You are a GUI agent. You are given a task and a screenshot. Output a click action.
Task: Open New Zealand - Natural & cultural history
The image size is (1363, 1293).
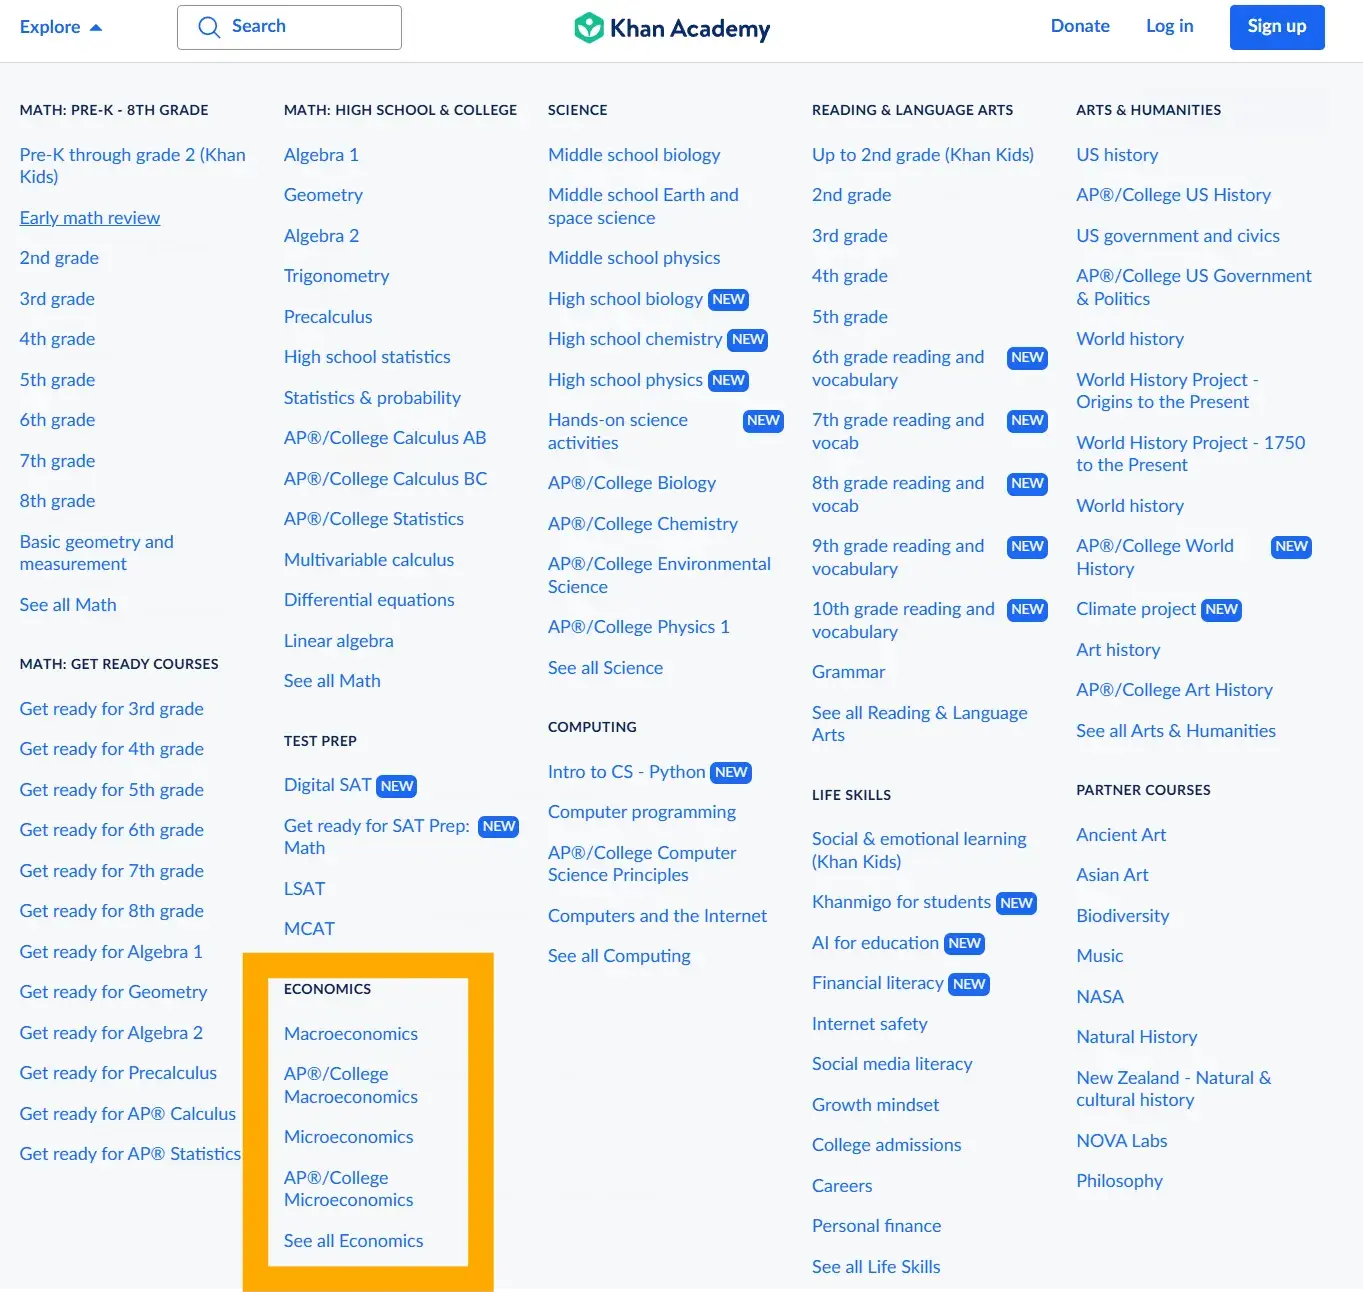click(x=1173, y=1089)
